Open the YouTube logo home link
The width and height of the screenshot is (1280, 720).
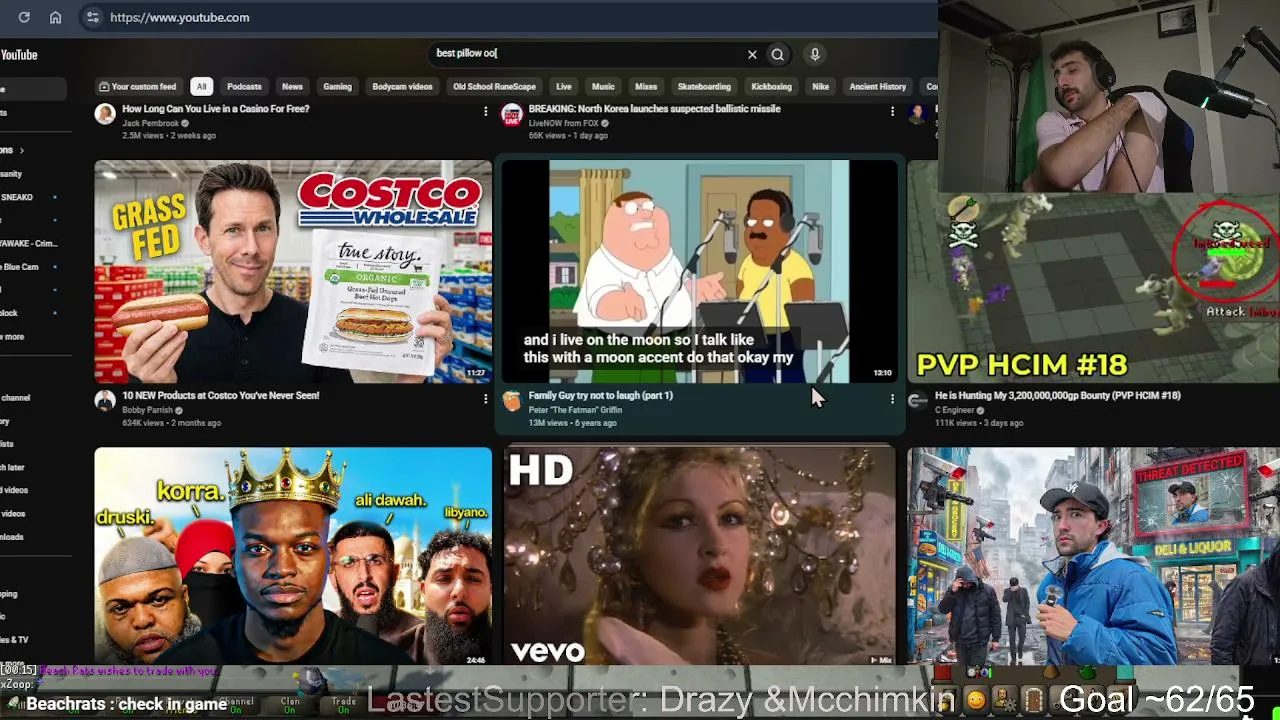[18, 55]
